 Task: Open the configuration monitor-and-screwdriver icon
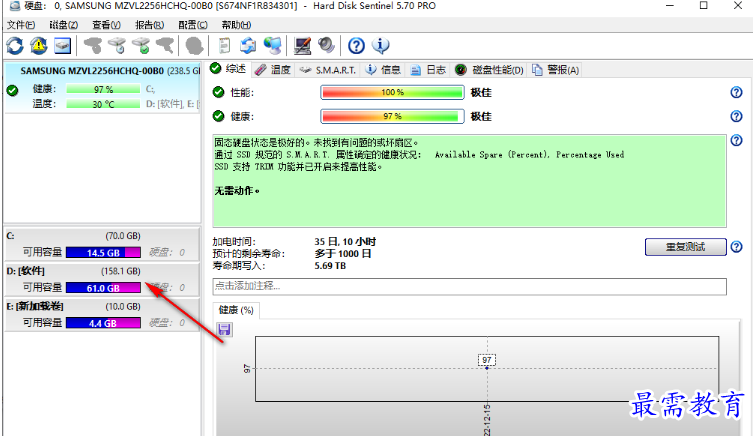pyautogui.click(x=303, y=46)
